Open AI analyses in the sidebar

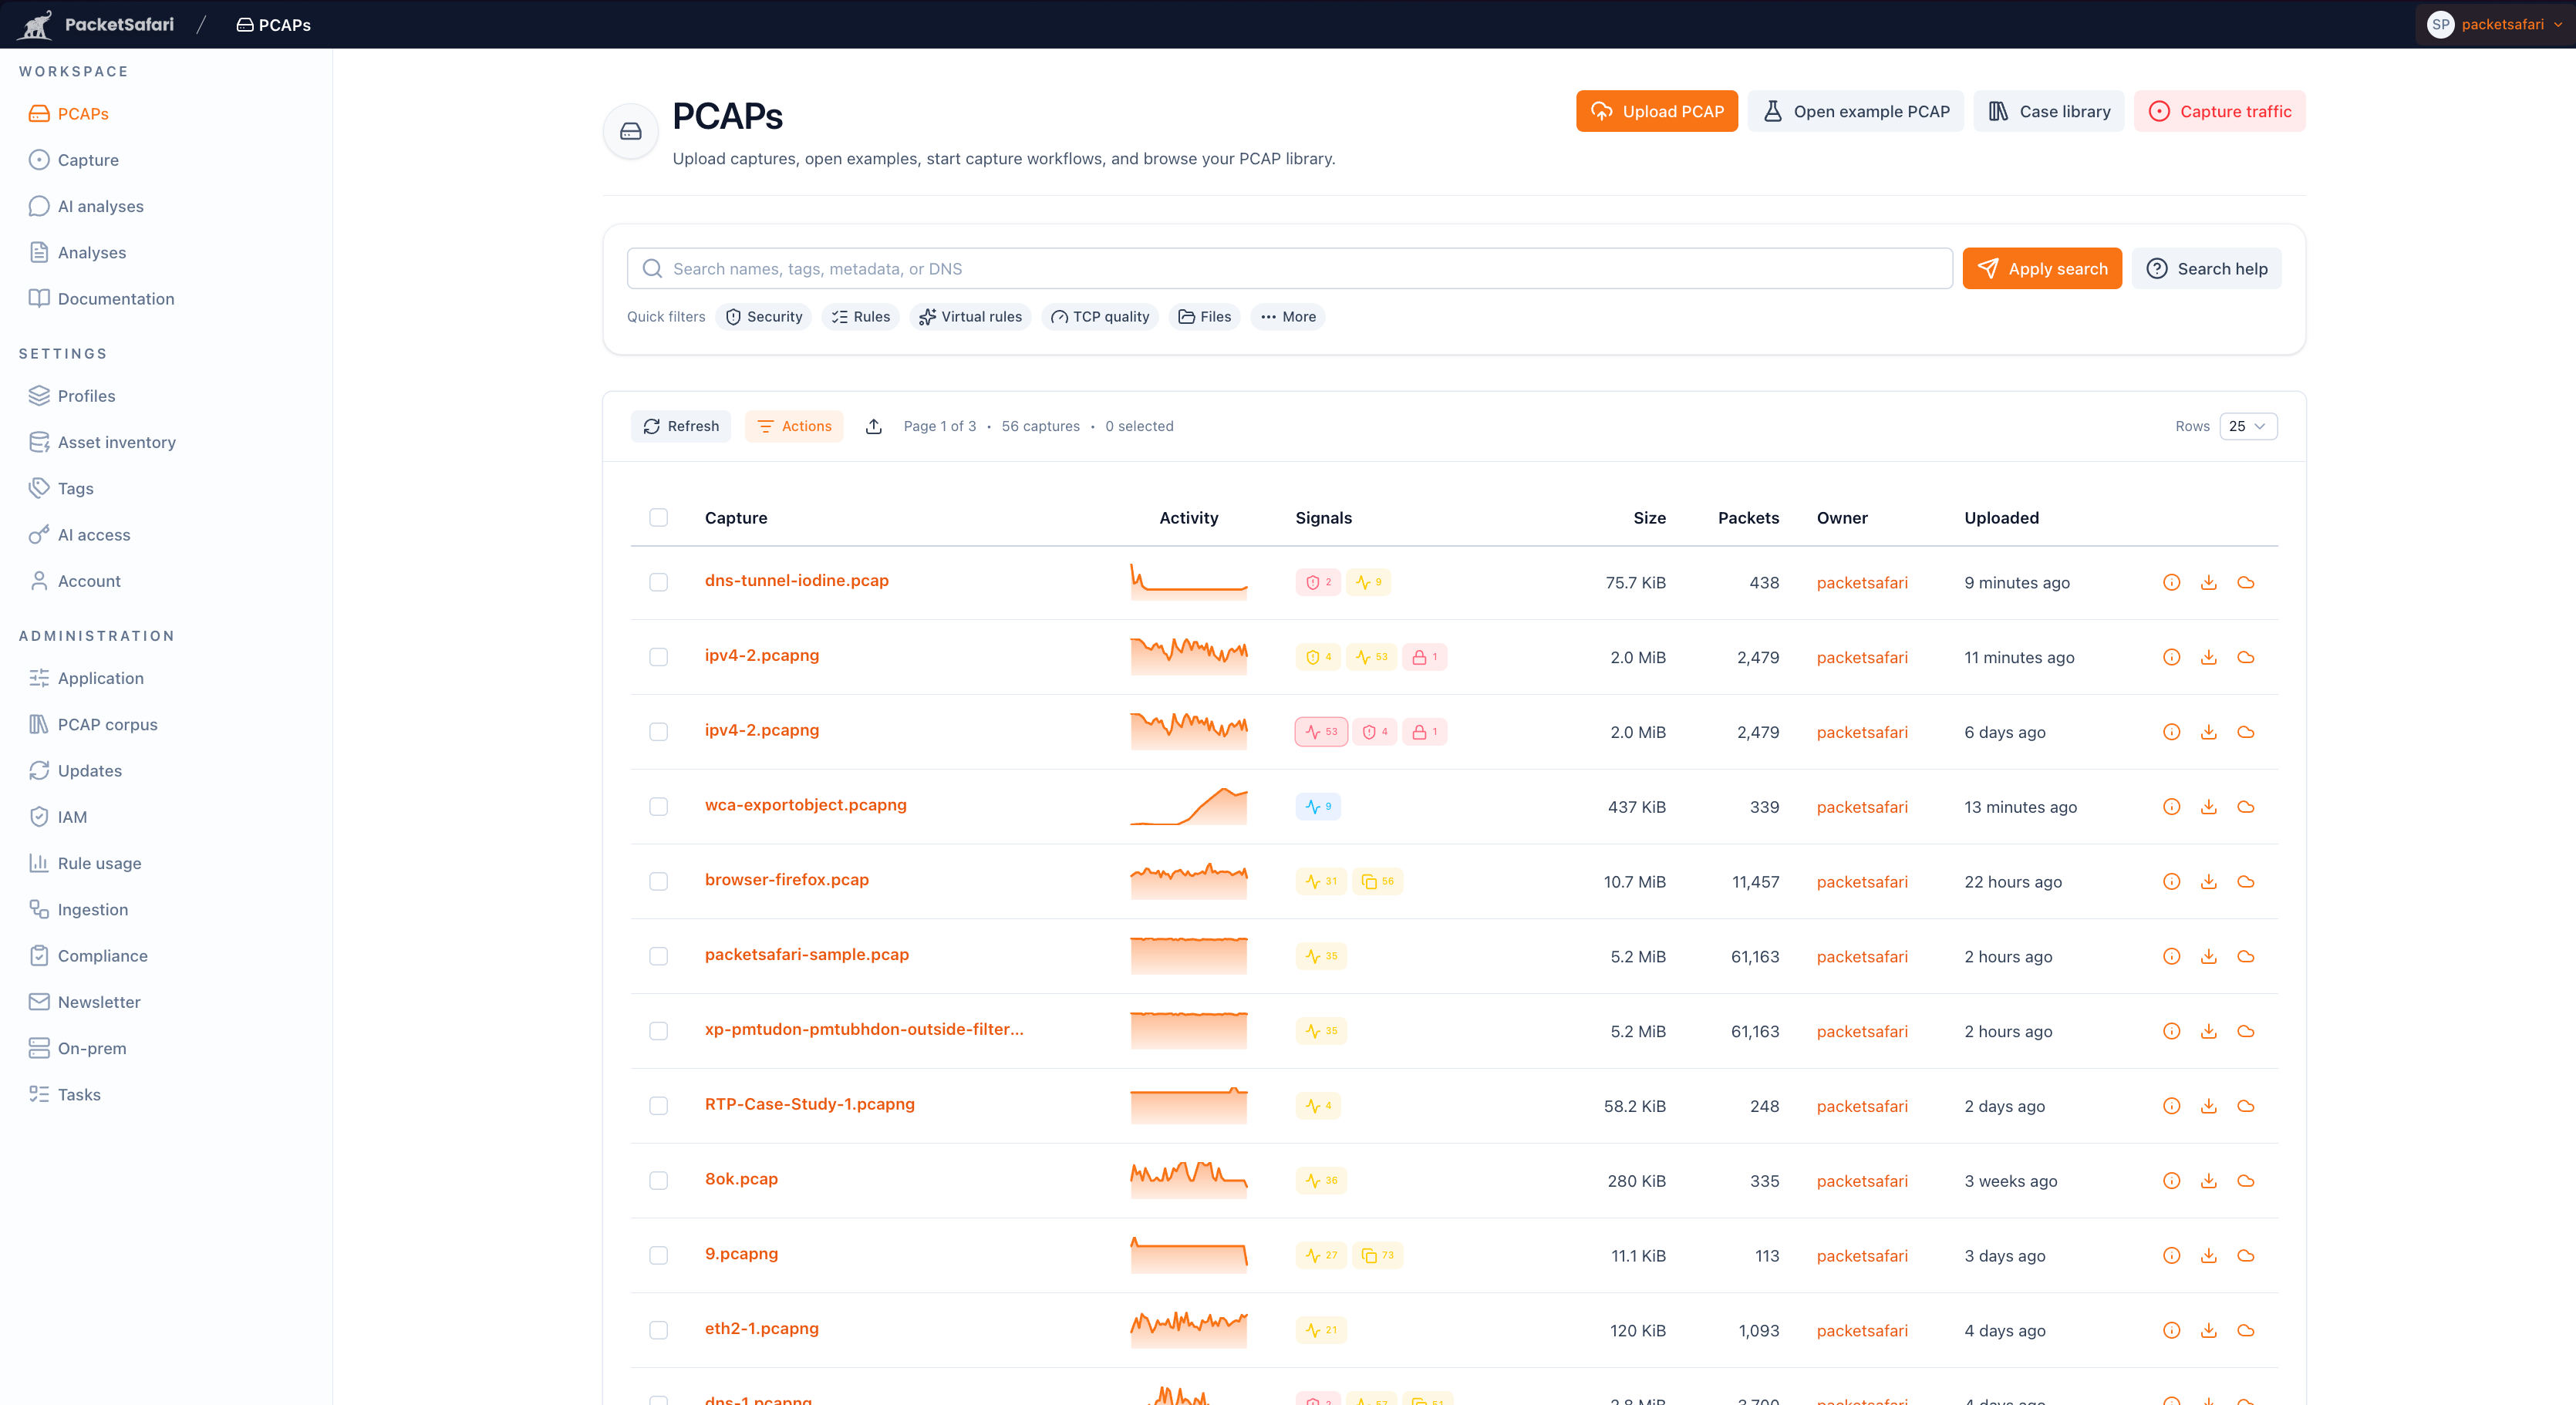100,206
